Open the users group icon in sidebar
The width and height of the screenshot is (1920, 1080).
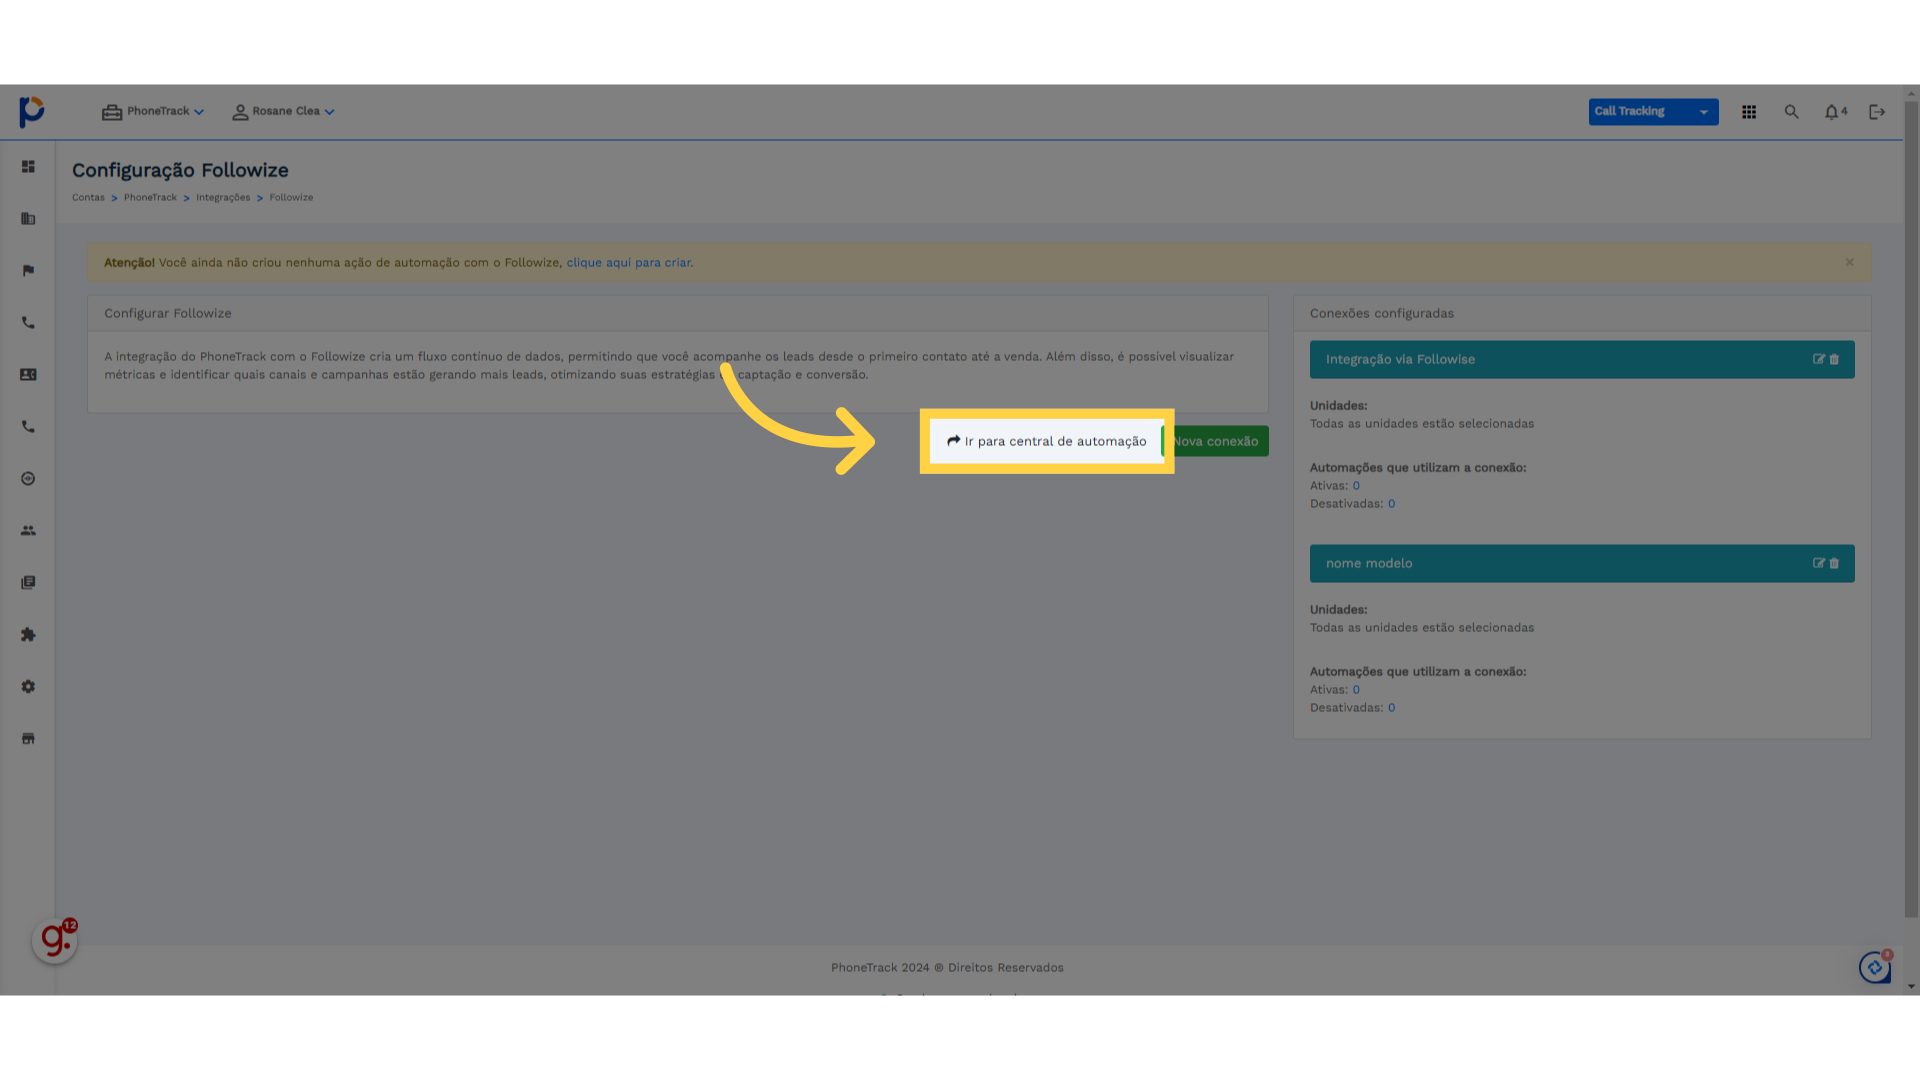tap(28, 531)
